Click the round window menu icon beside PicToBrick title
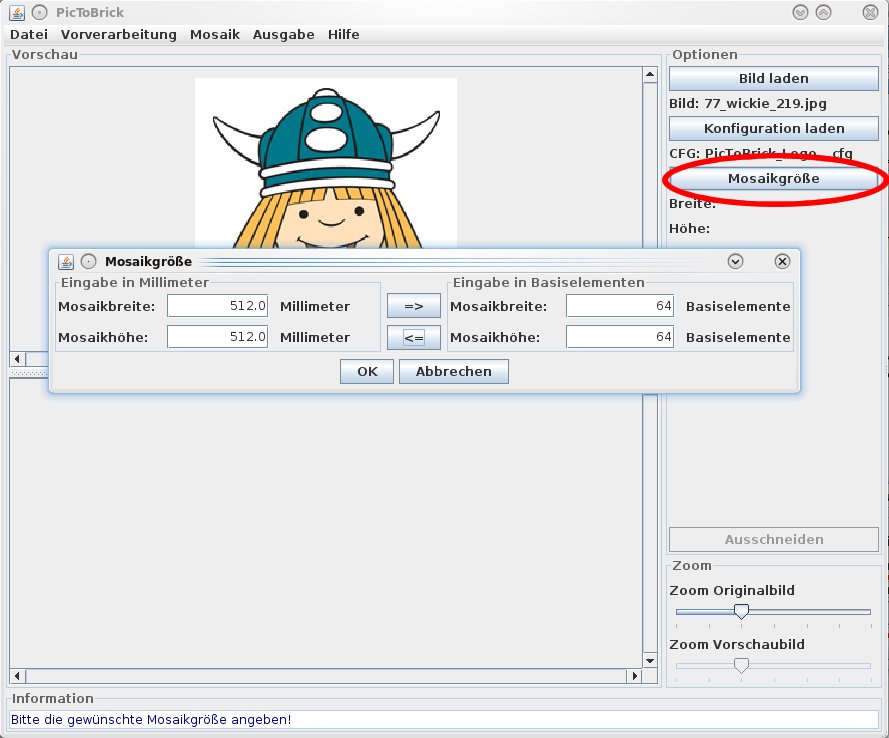Viewport: 889px width, 738px height. point(39,12)
